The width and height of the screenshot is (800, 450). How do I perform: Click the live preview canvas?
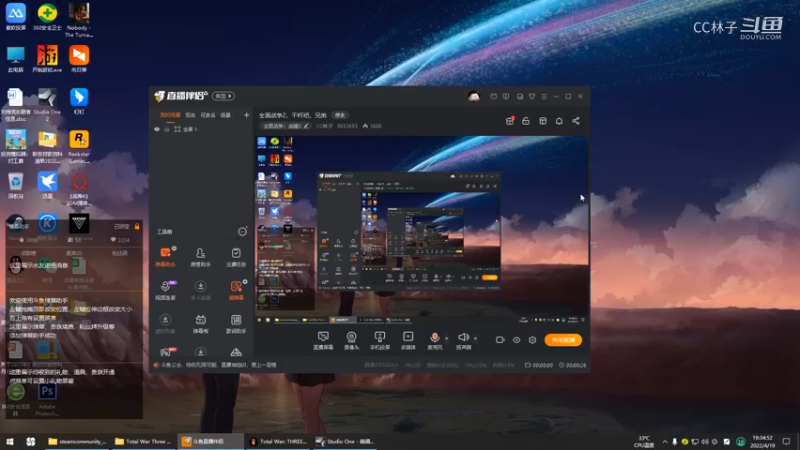pos(421,229)
